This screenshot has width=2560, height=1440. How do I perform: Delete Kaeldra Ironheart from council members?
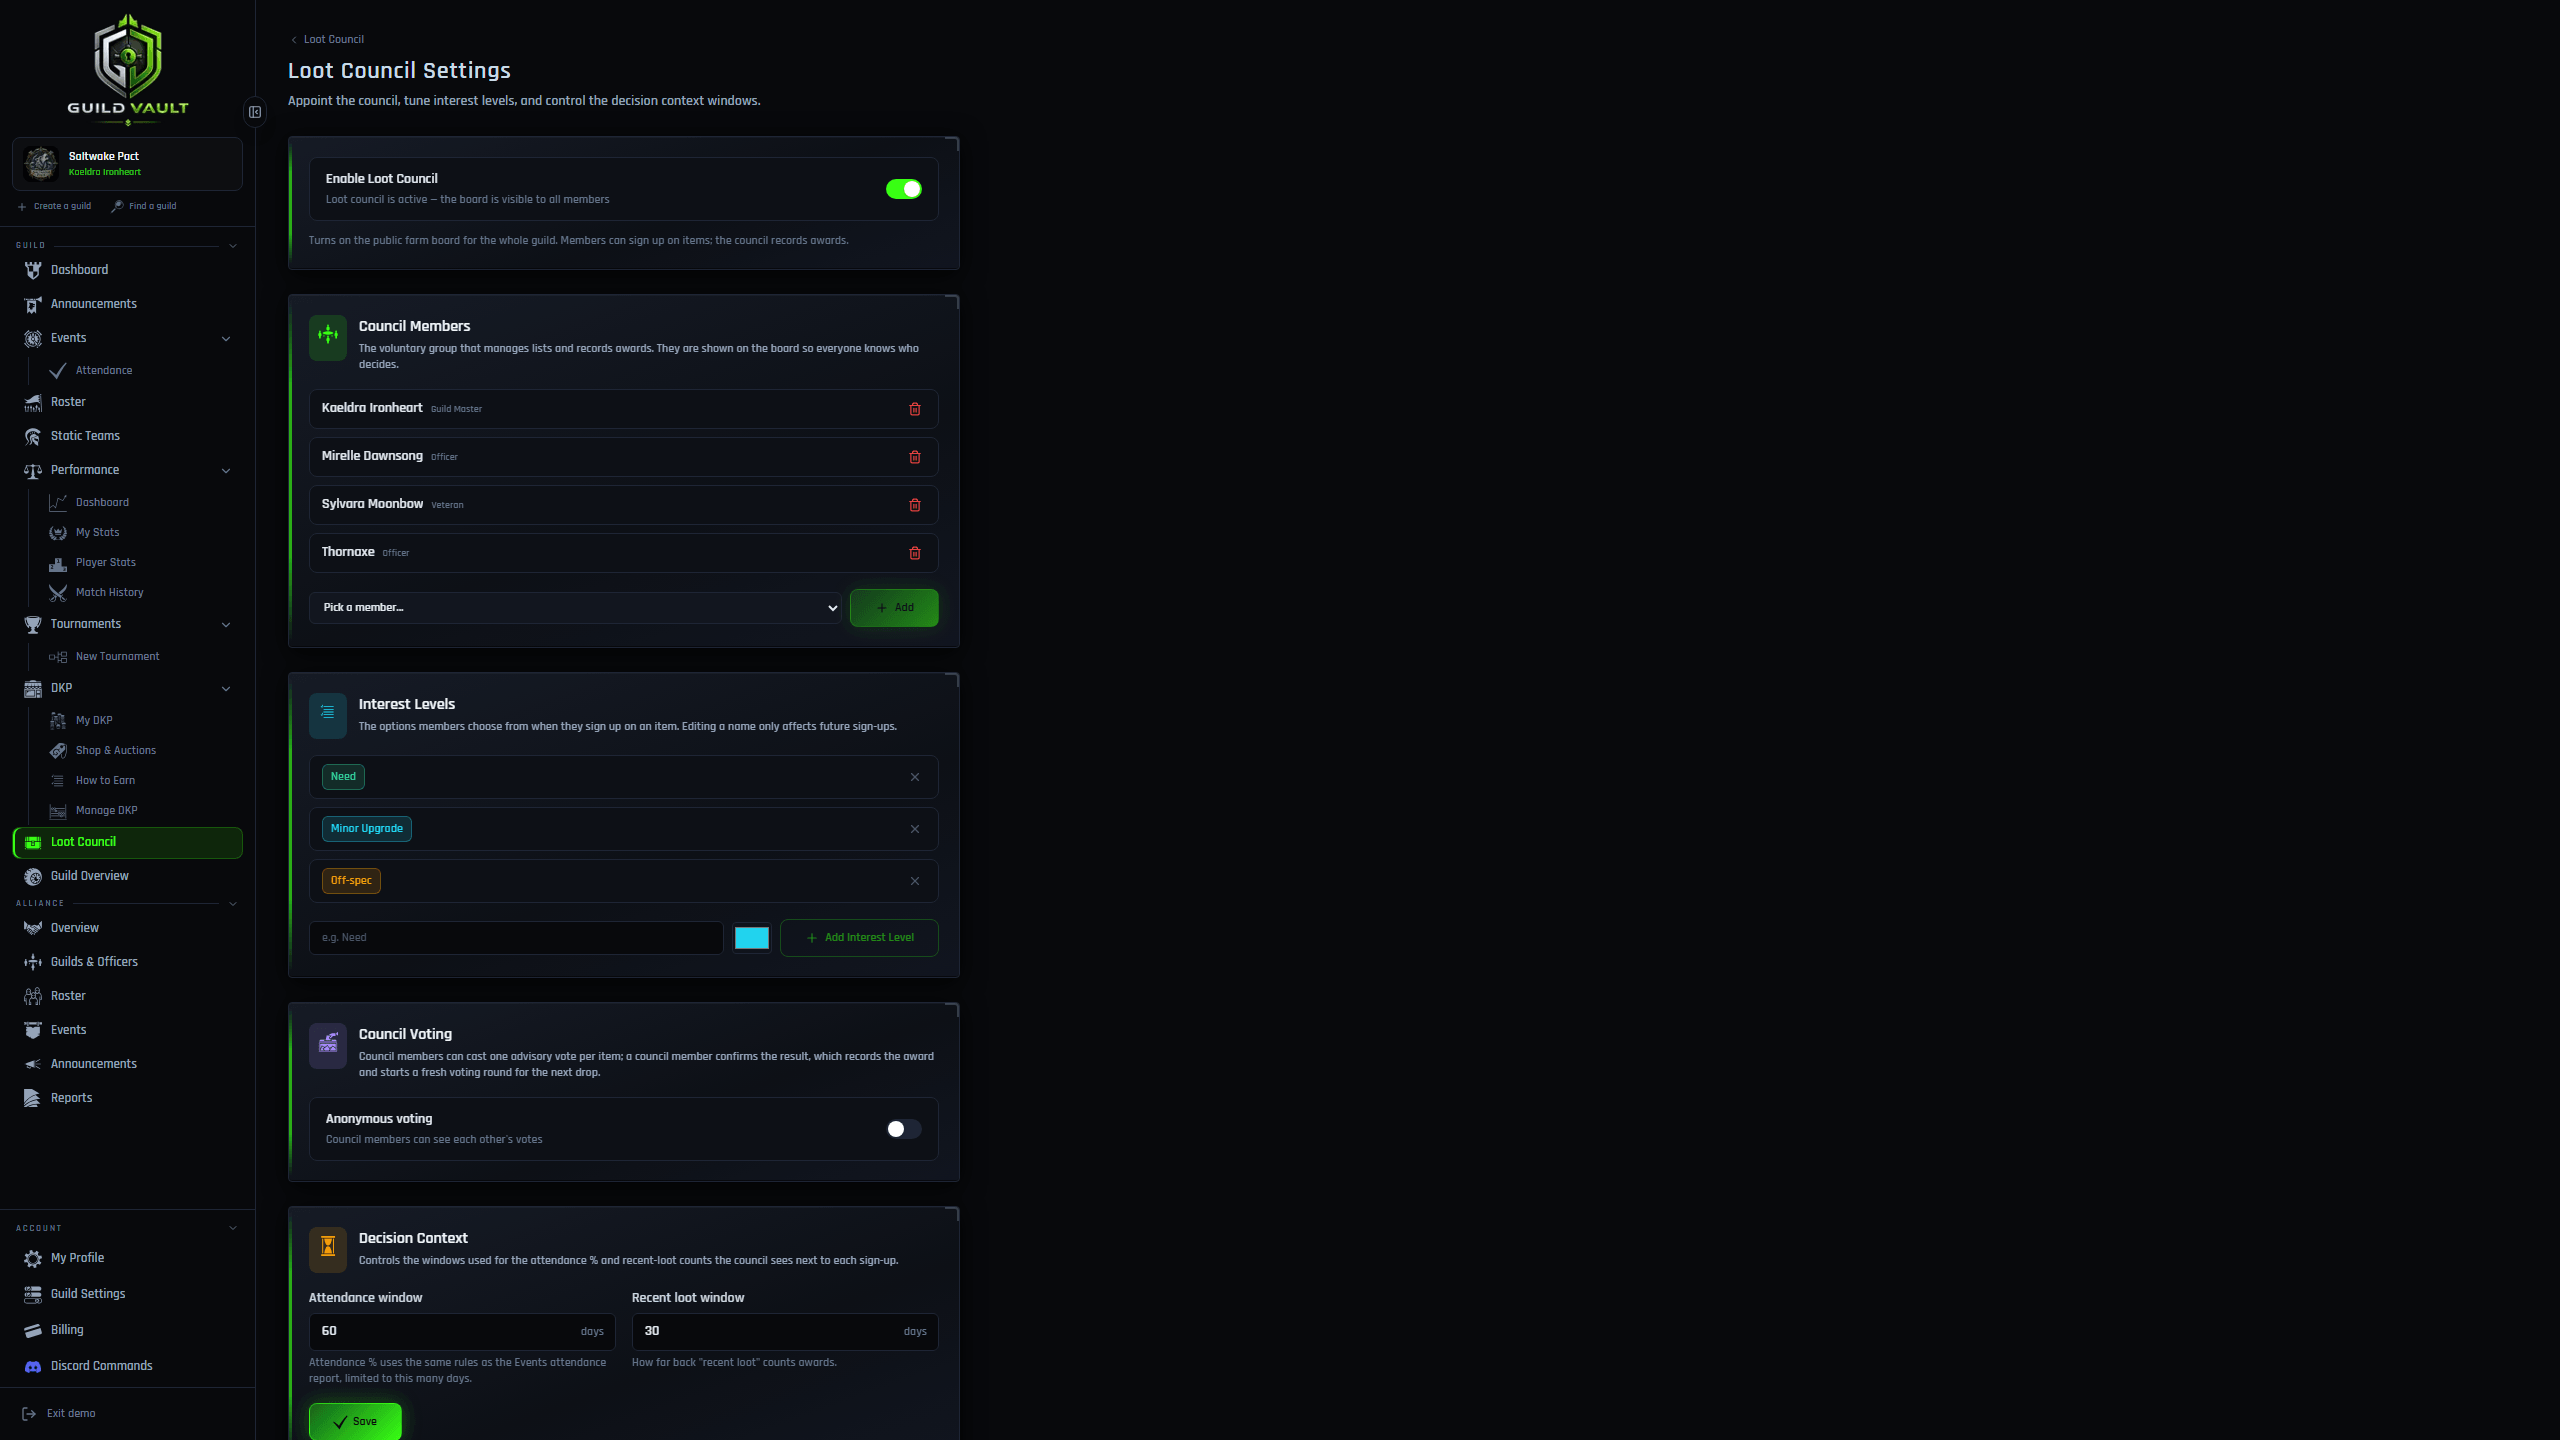coord(914,409)
